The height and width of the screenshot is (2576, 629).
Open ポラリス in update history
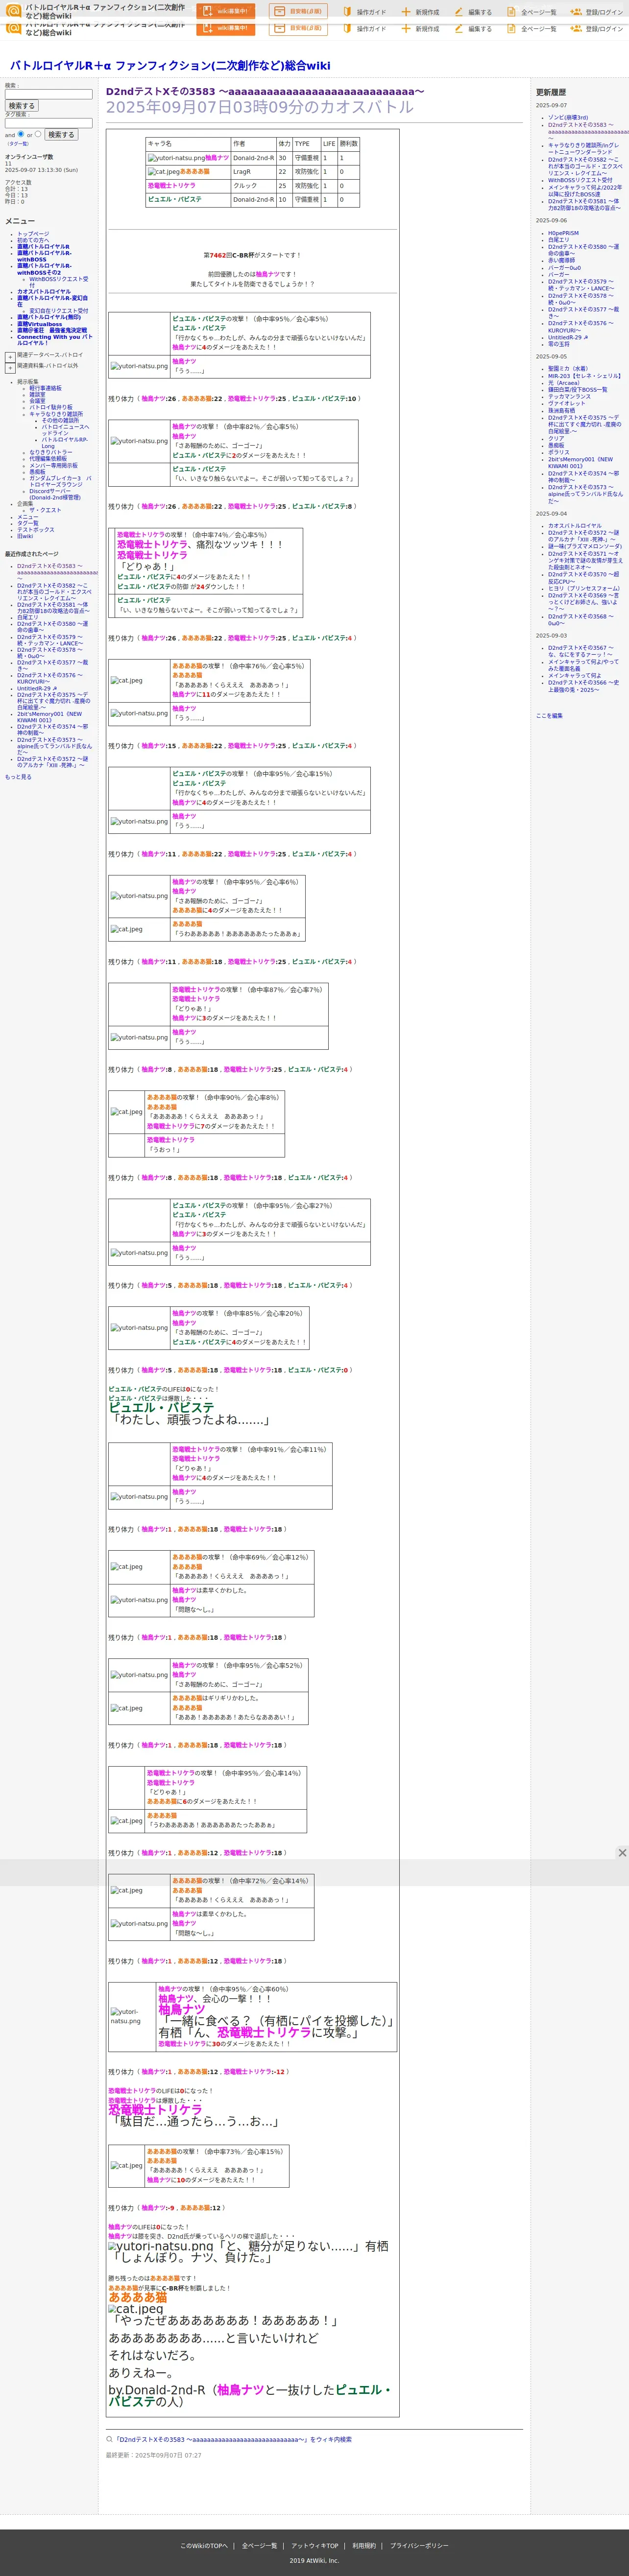(558, 452)
